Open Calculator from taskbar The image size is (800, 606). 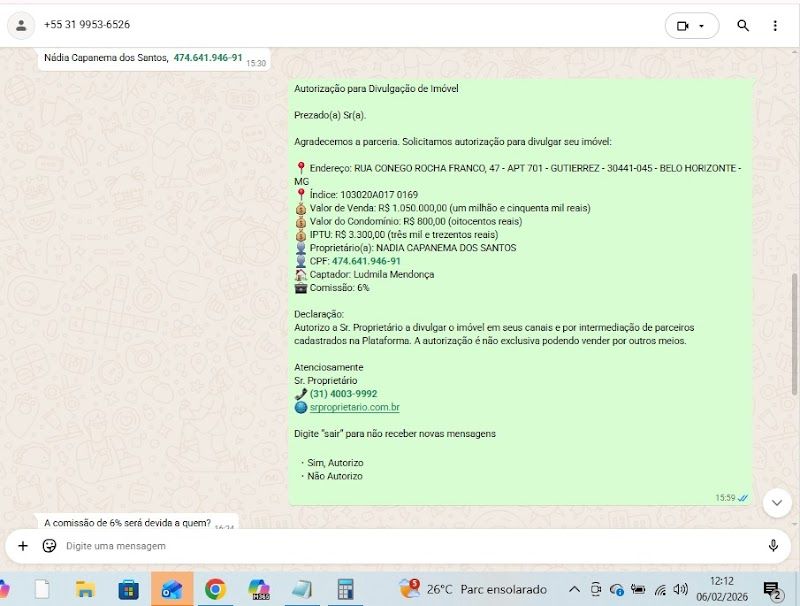click(345, 589)
